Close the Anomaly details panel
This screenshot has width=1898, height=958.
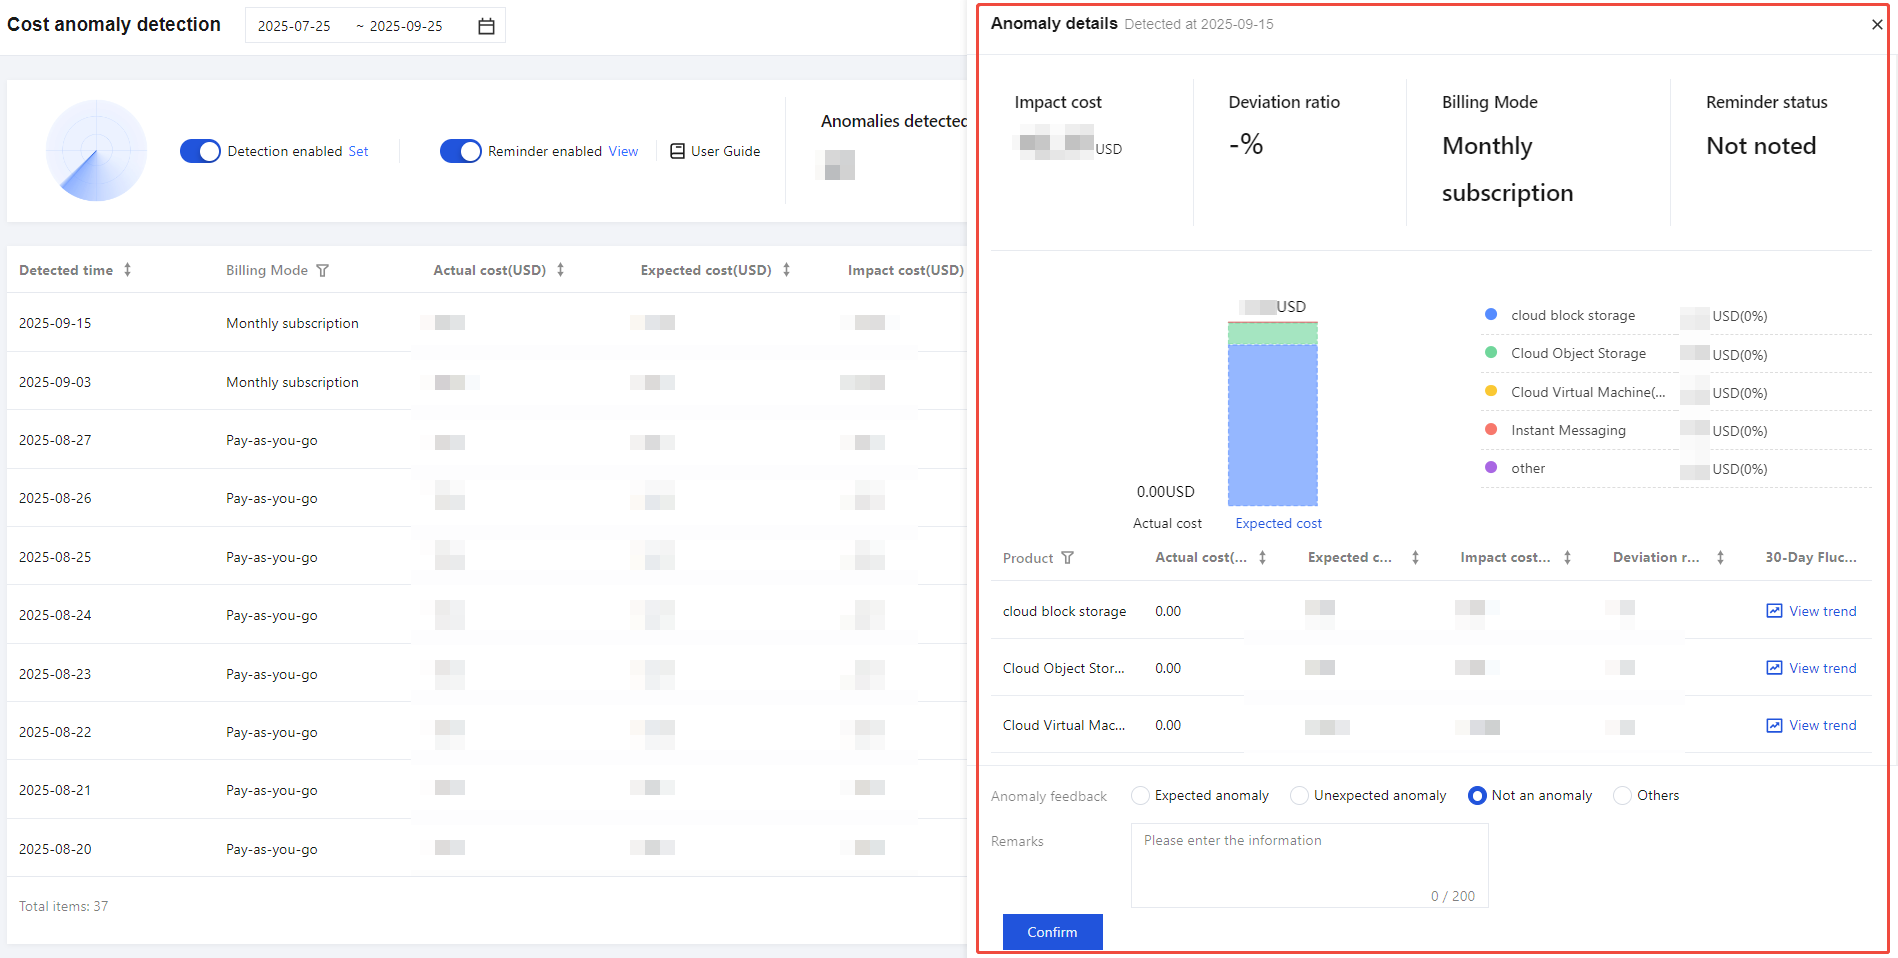[x=1877, y=24]
